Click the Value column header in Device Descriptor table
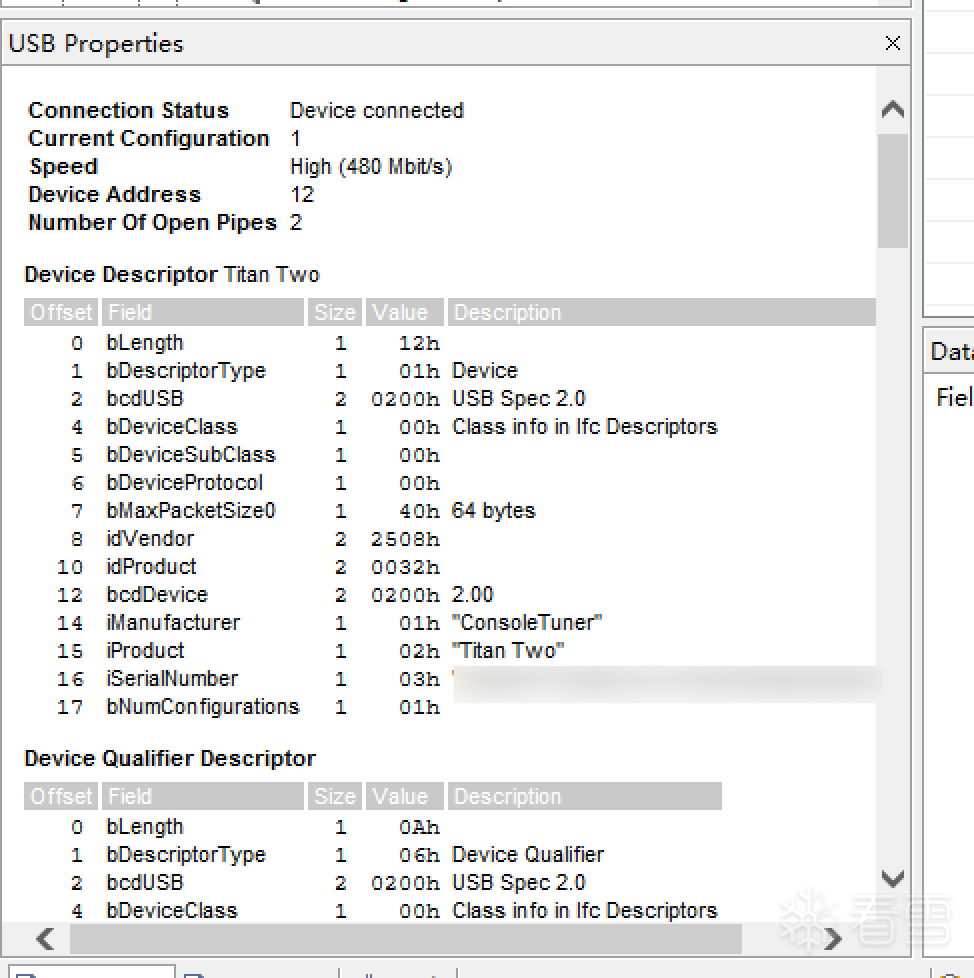This screenshot has width=974, height=978. (x=405, y=312)
